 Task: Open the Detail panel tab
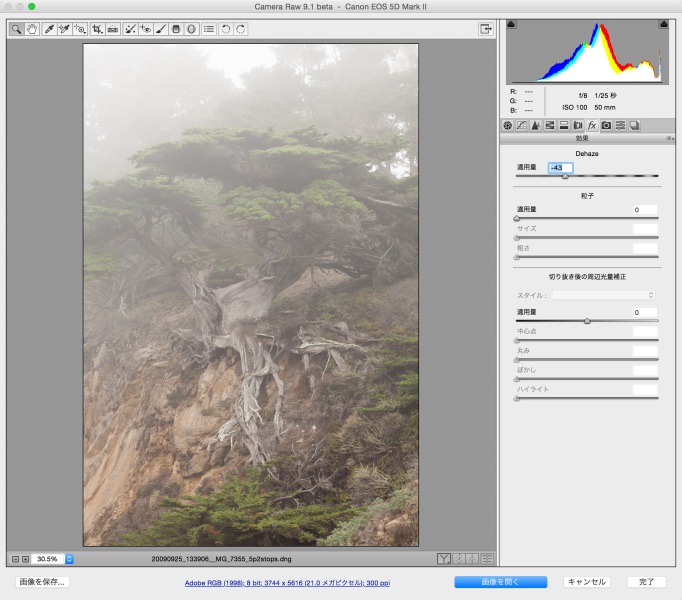(x=536, y=126)
